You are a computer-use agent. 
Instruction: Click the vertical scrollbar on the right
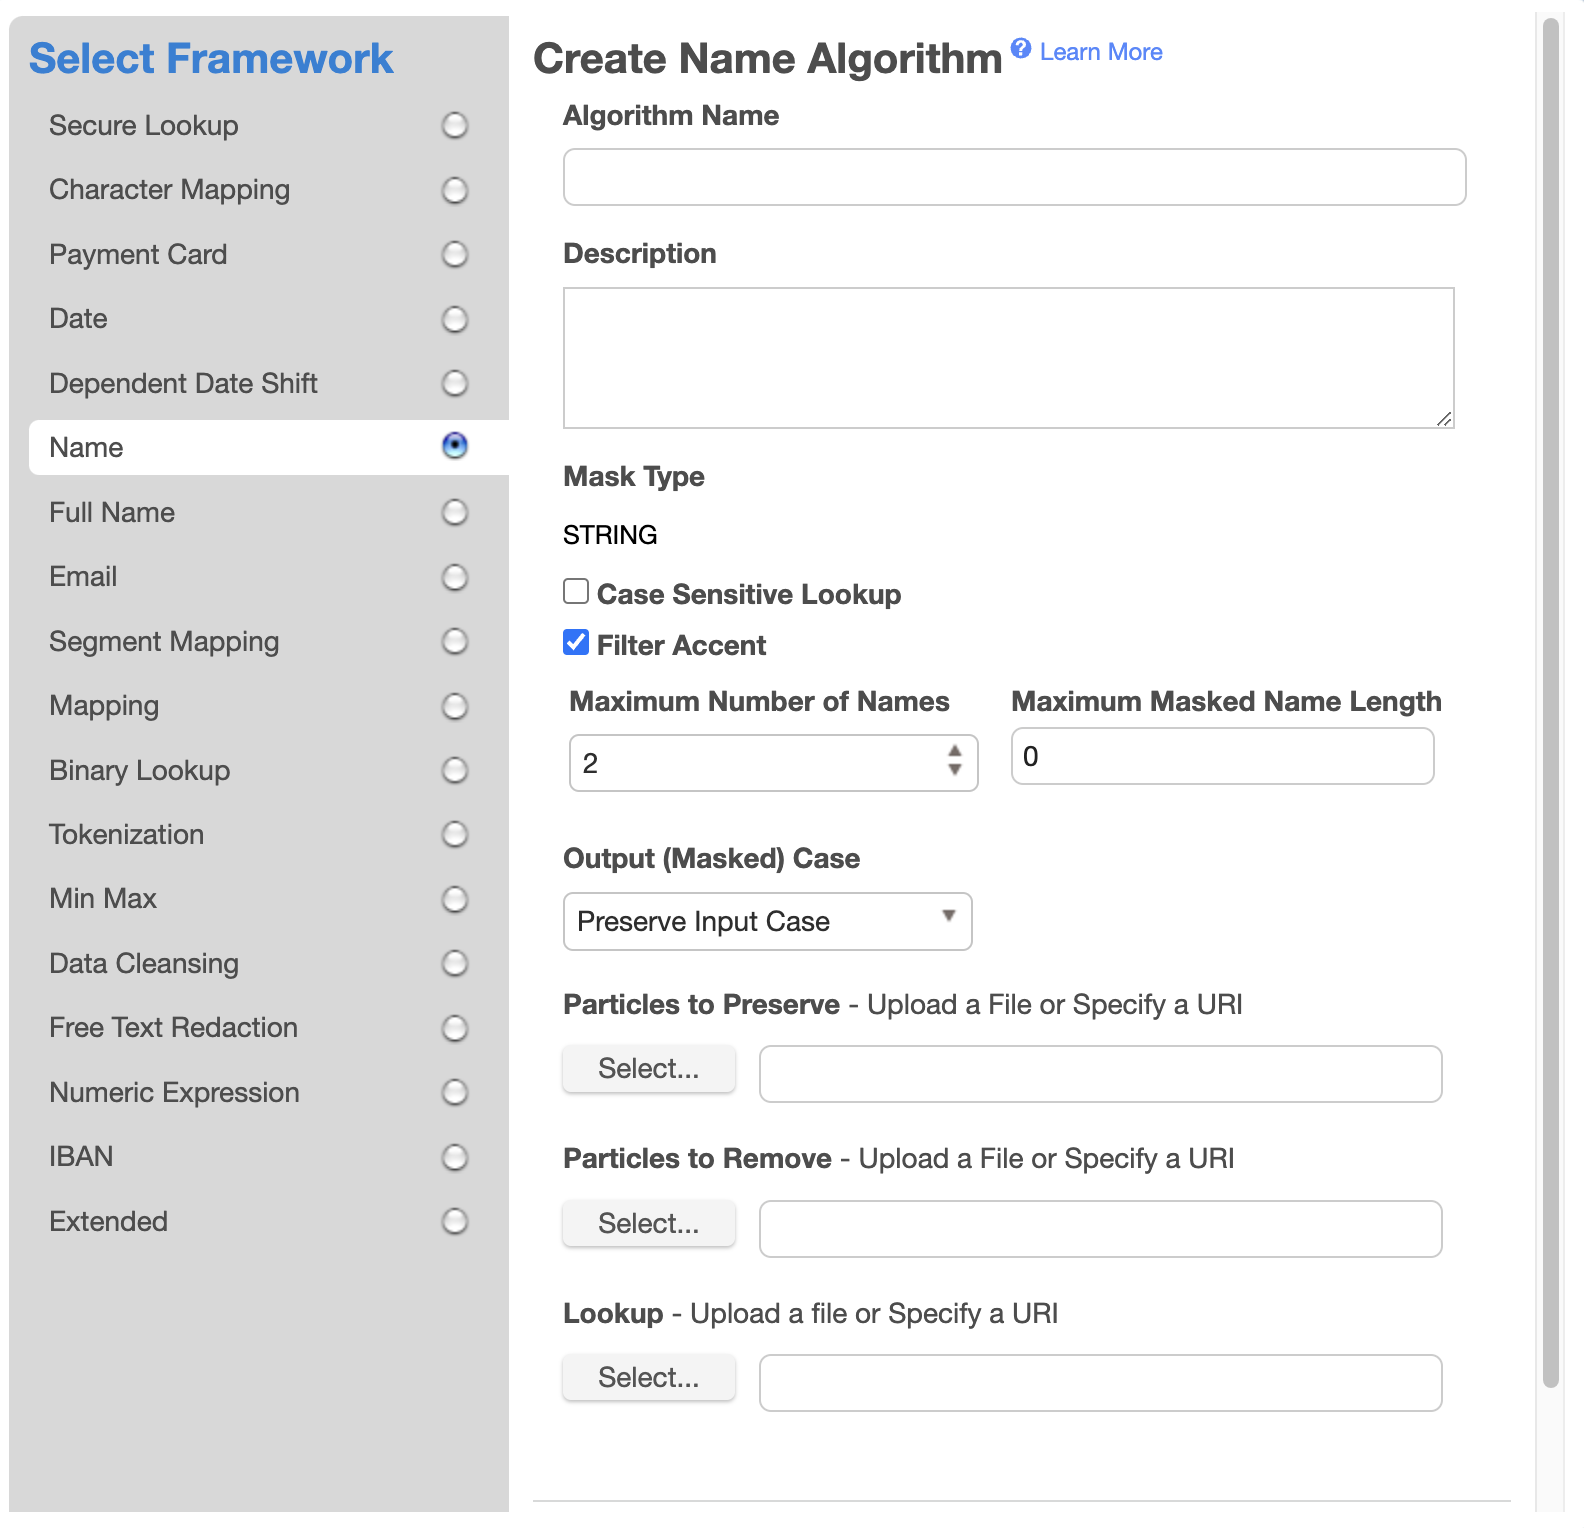point(1550,700)
